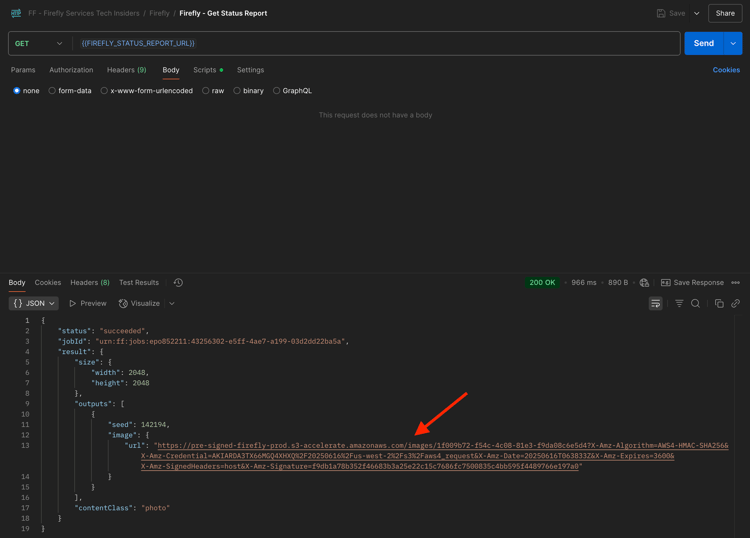Switch to the Authorization tab
The width and height of the screenshot is (750, 538).
coord(71,70)
